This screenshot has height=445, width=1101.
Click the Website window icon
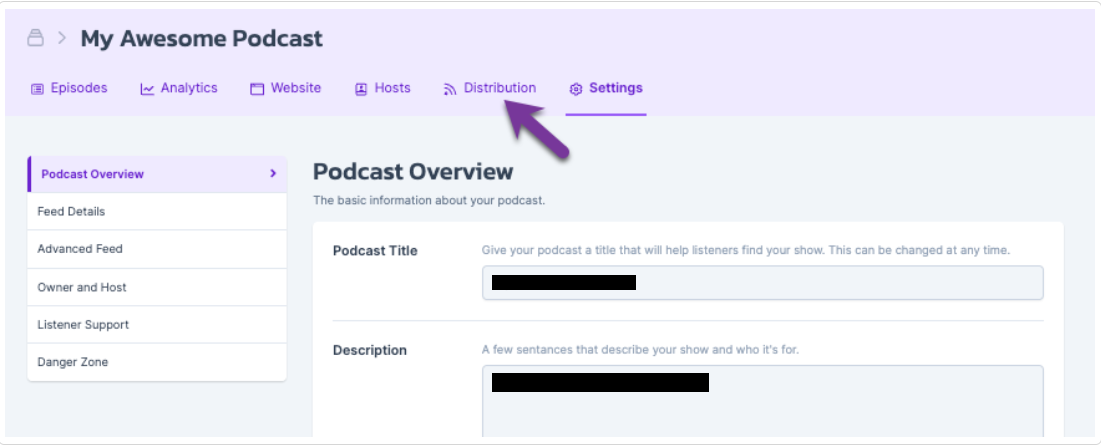click(257, 89)
